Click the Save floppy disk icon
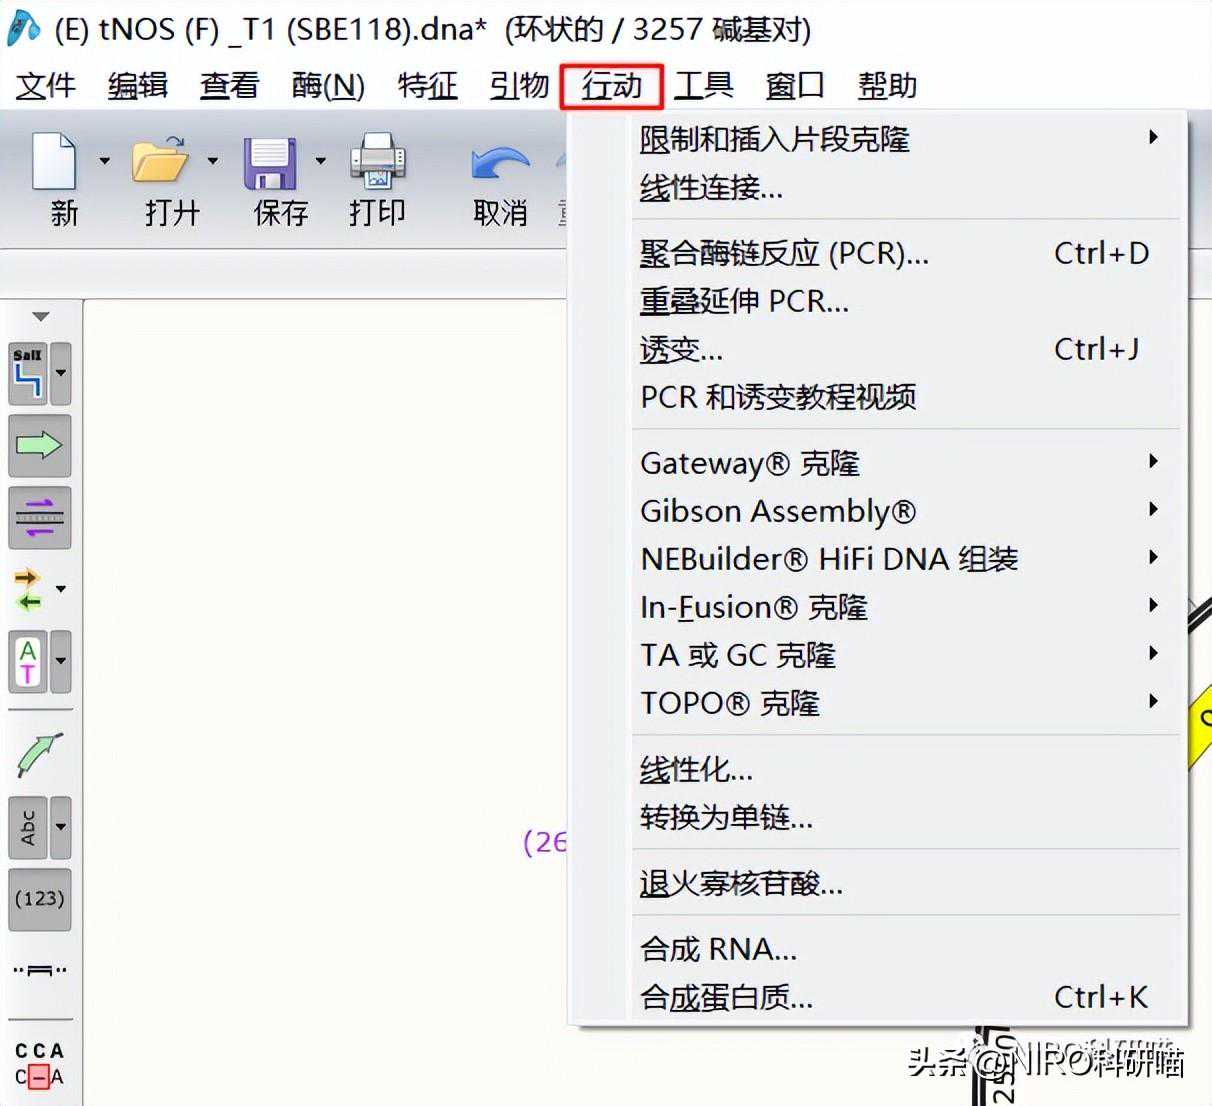The image size is (1212, 1106). click(x=269, y=161)
